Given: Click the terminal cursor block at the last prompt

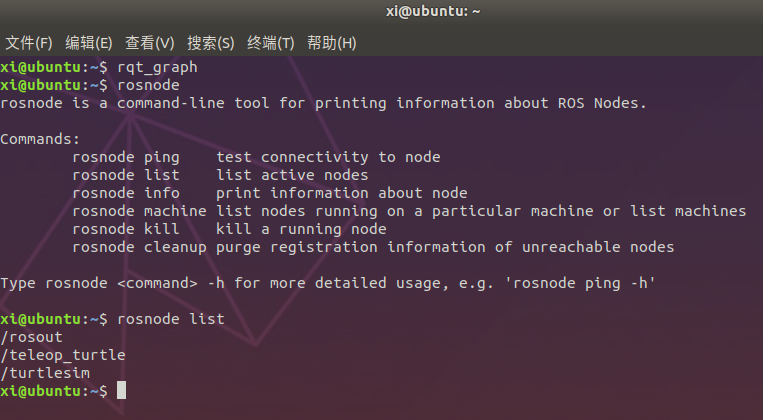Looking at the screenshot, I should coord(122,391).
